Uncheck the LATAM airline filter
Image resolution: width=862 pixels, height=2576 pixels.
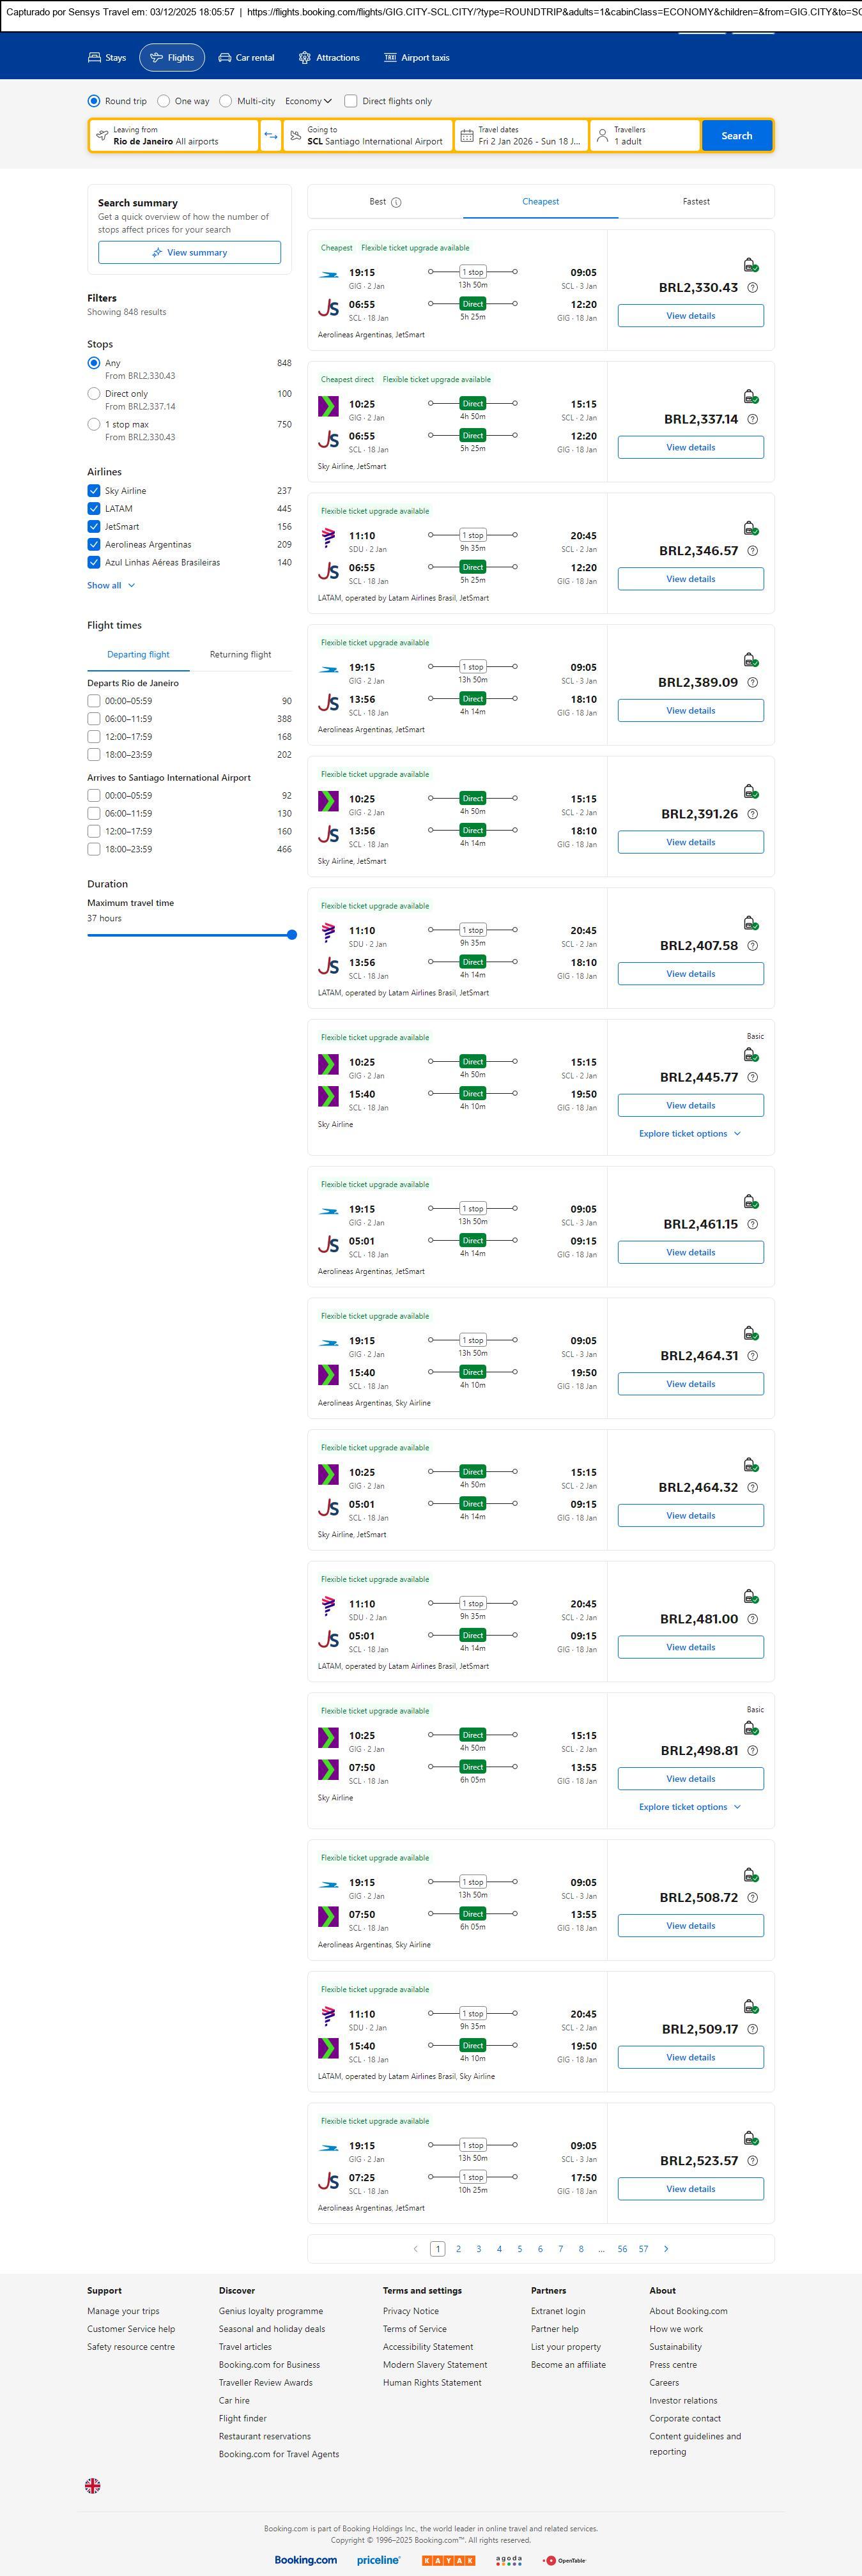click(x=94, y=509)
